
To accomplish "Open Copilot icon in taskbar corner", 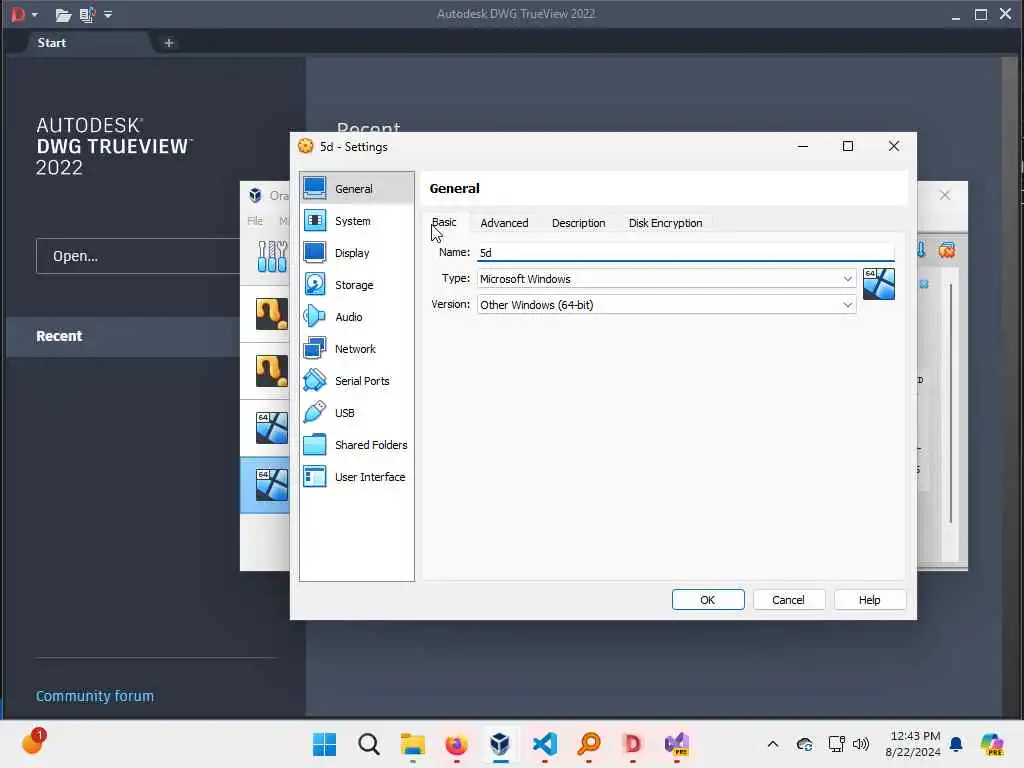I will tap(991, 744).
